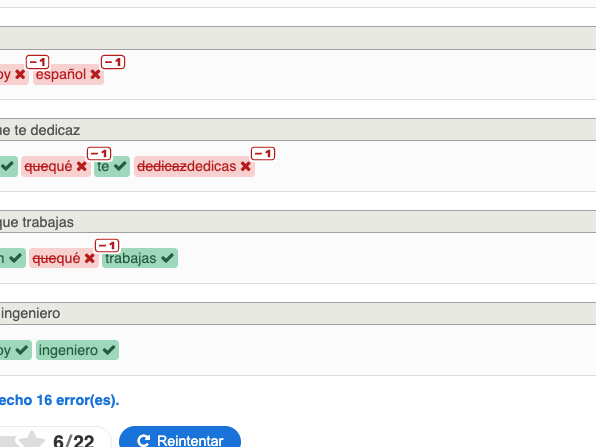This screenshot has width=596, height=447.
Task: Click the 'ingeniero' answer header row
Action: click(x=298, y=314)
